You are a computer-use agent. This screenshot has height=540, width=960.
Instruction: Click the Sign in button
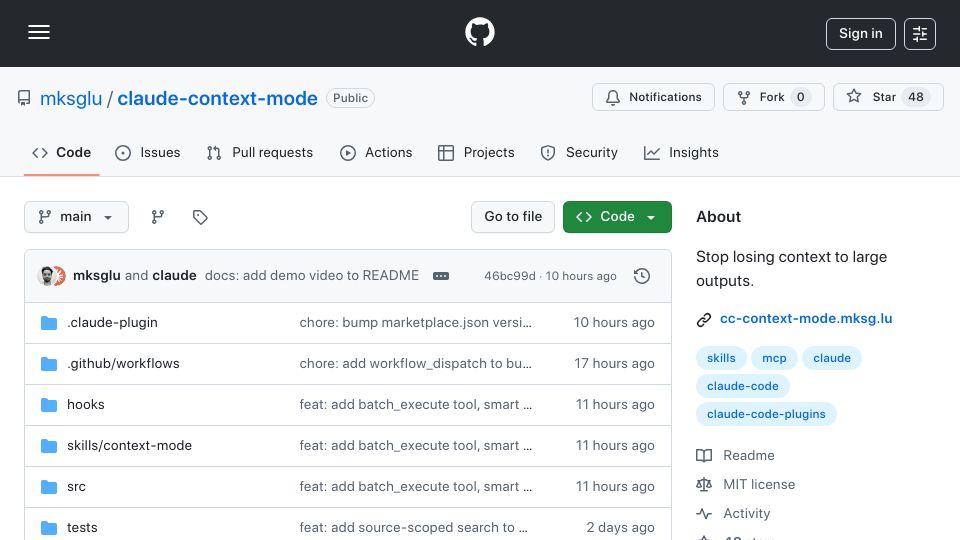[860, 34]
